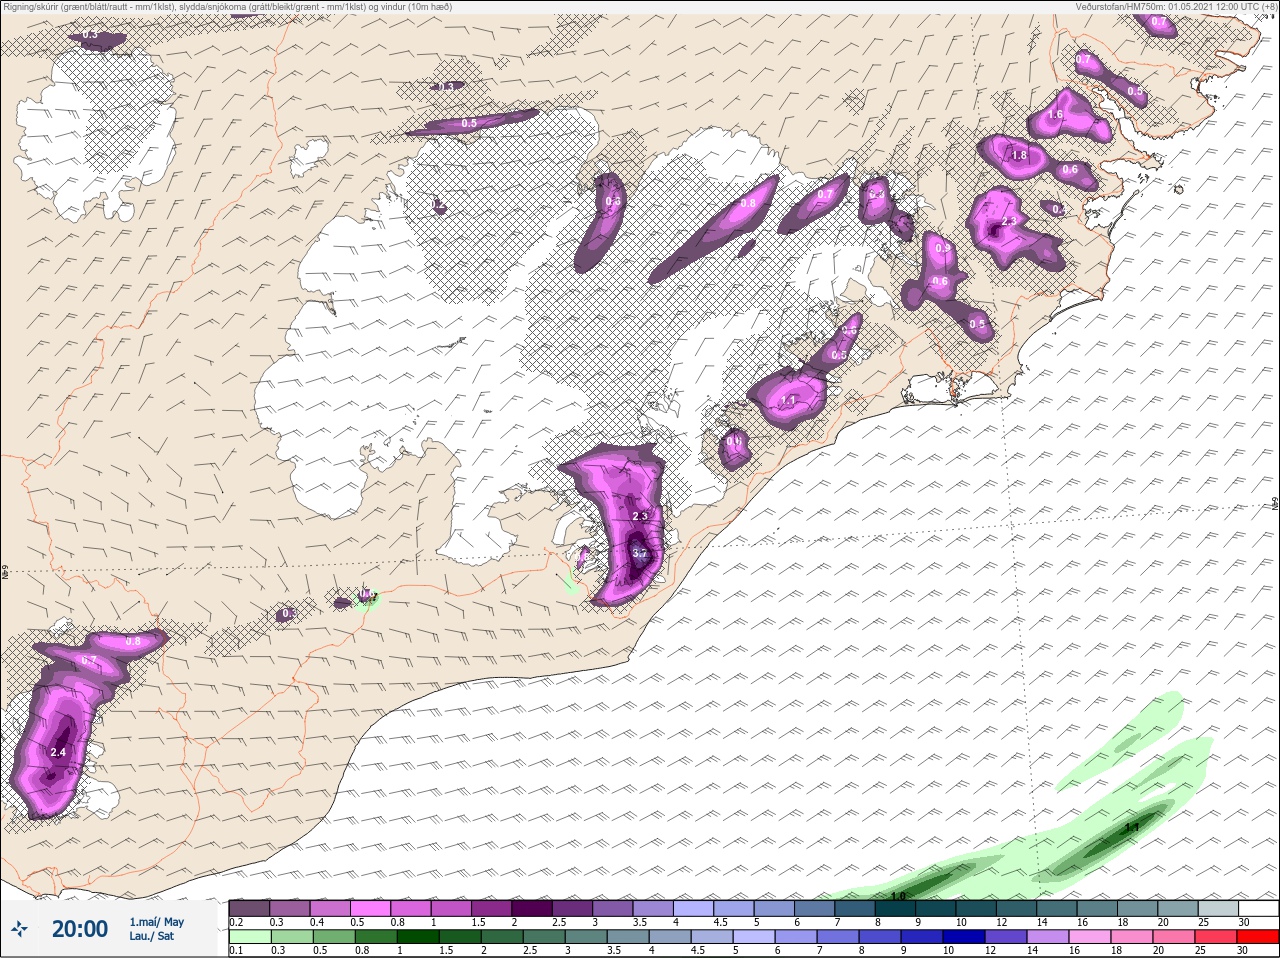Click the bottom-row blue swatch between 10 and 12

click(x=965, y=937)
